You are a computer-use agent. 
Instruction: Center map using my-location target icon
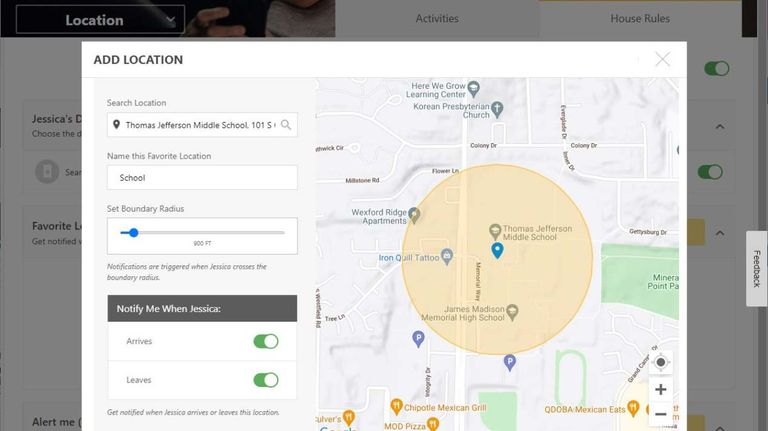point(660,363)
